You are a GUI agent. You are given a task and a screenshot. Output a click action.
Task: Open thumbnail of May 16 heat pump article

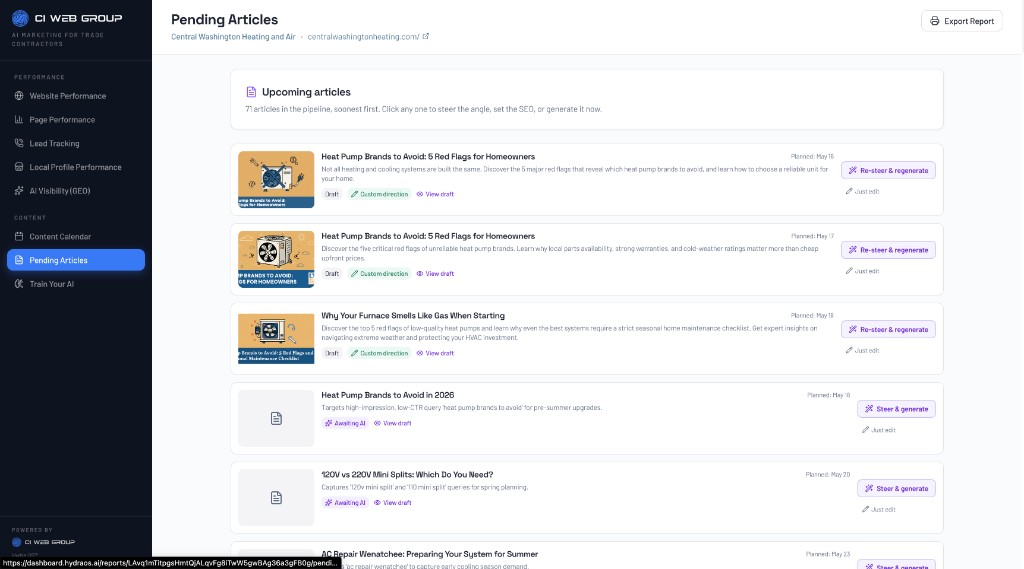(276, 180)
